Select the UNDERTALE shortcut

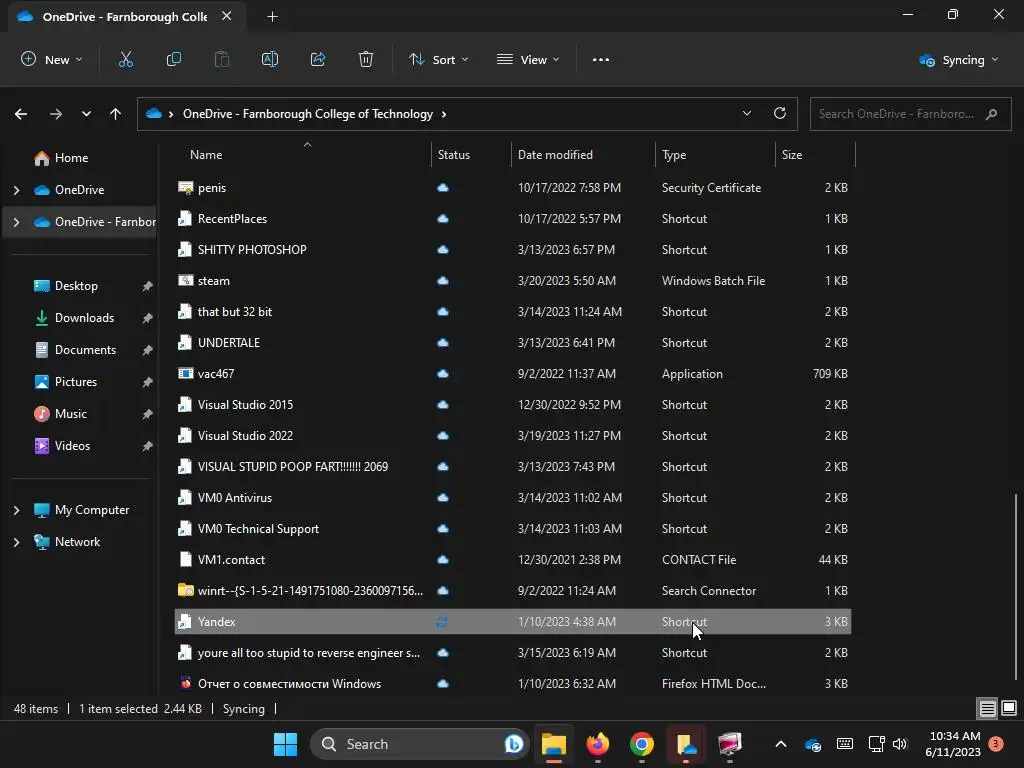coord(513,342)
